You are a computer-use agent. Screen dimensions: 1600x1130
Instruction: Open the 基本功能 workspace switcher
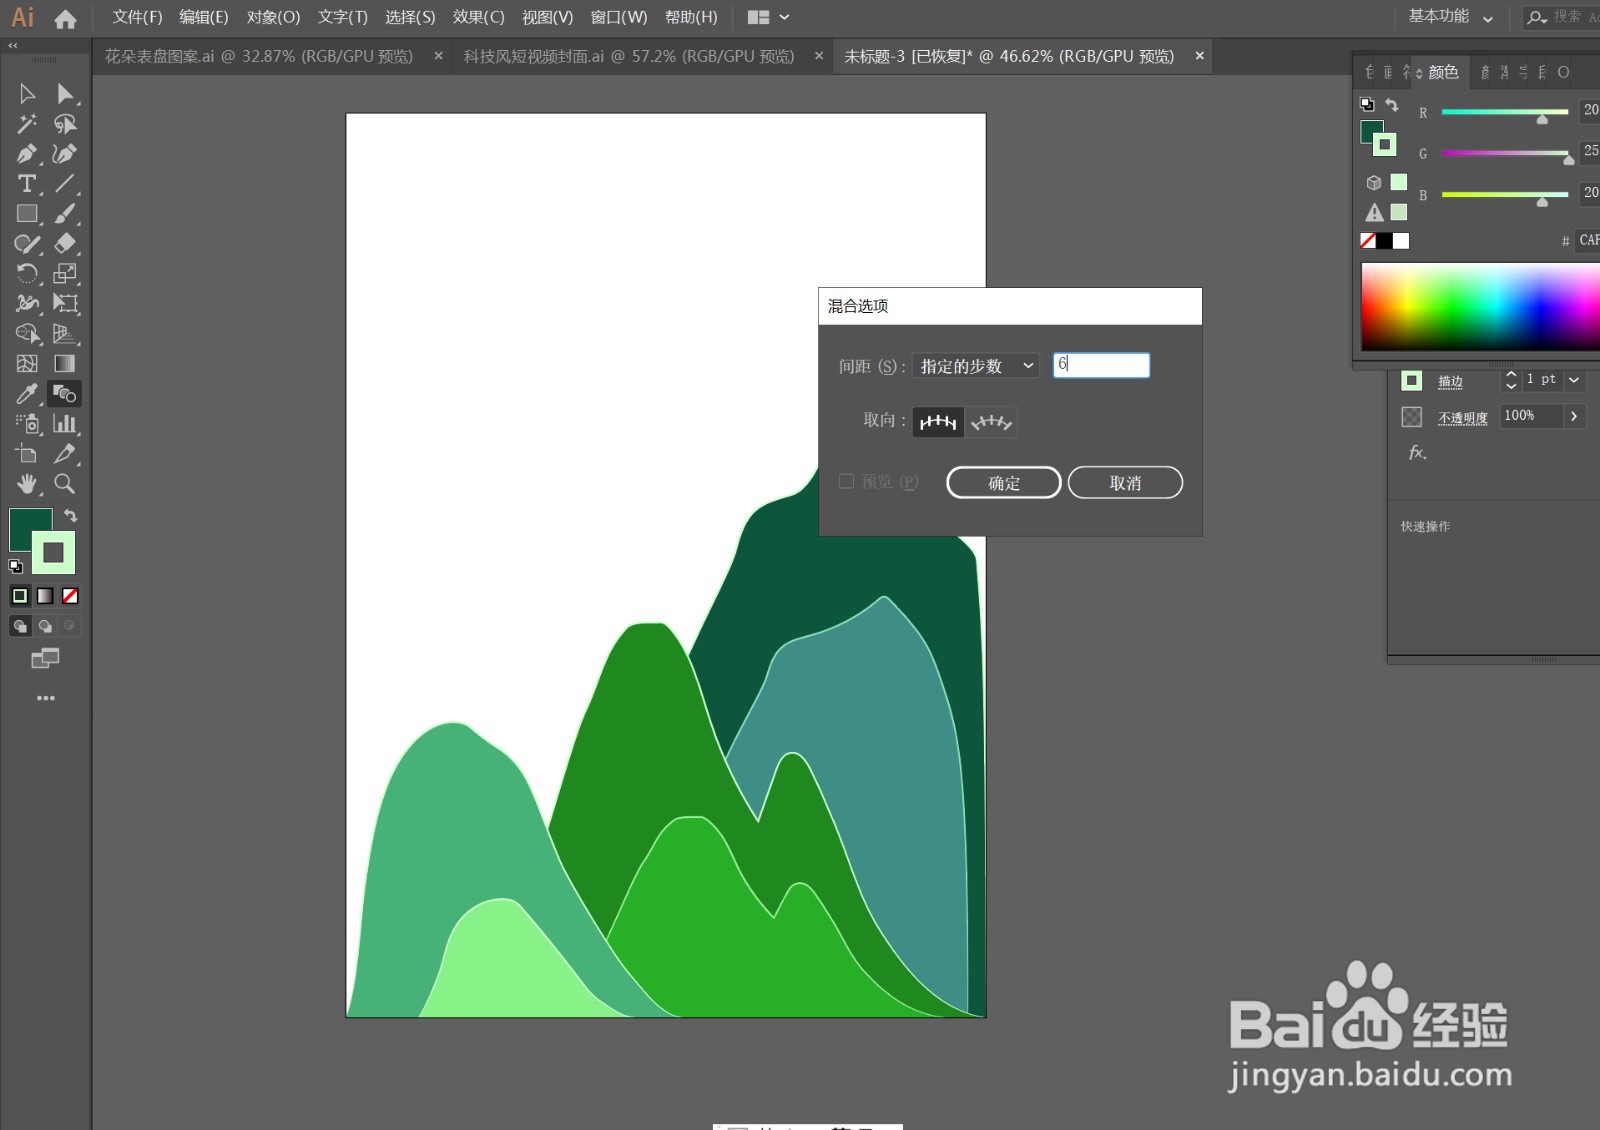coord(1450,17)
